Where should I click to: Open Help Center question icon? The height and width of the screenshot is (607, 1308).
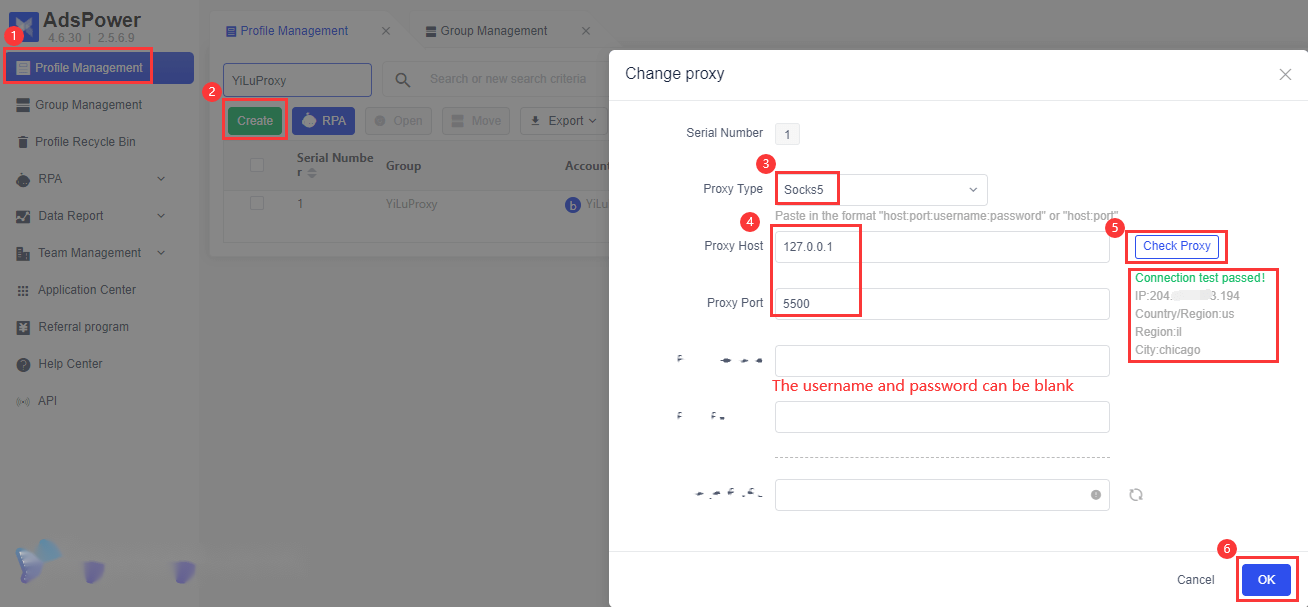(23, 364)
